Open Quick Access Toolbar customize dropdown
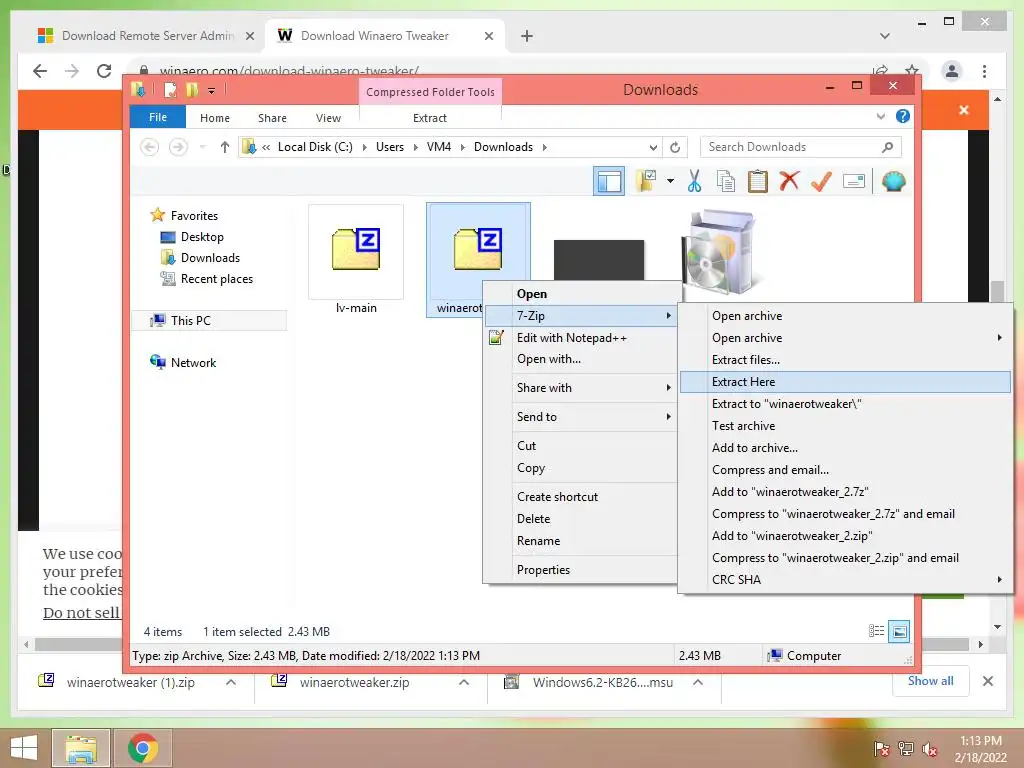Screen dimensions: 1024x768 212,90
